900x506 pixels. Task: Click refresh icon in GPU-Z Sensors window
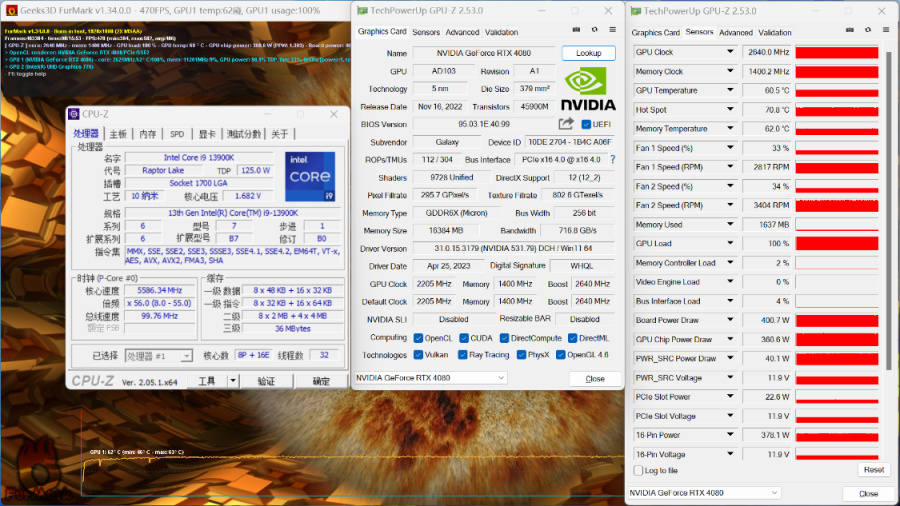868,30
